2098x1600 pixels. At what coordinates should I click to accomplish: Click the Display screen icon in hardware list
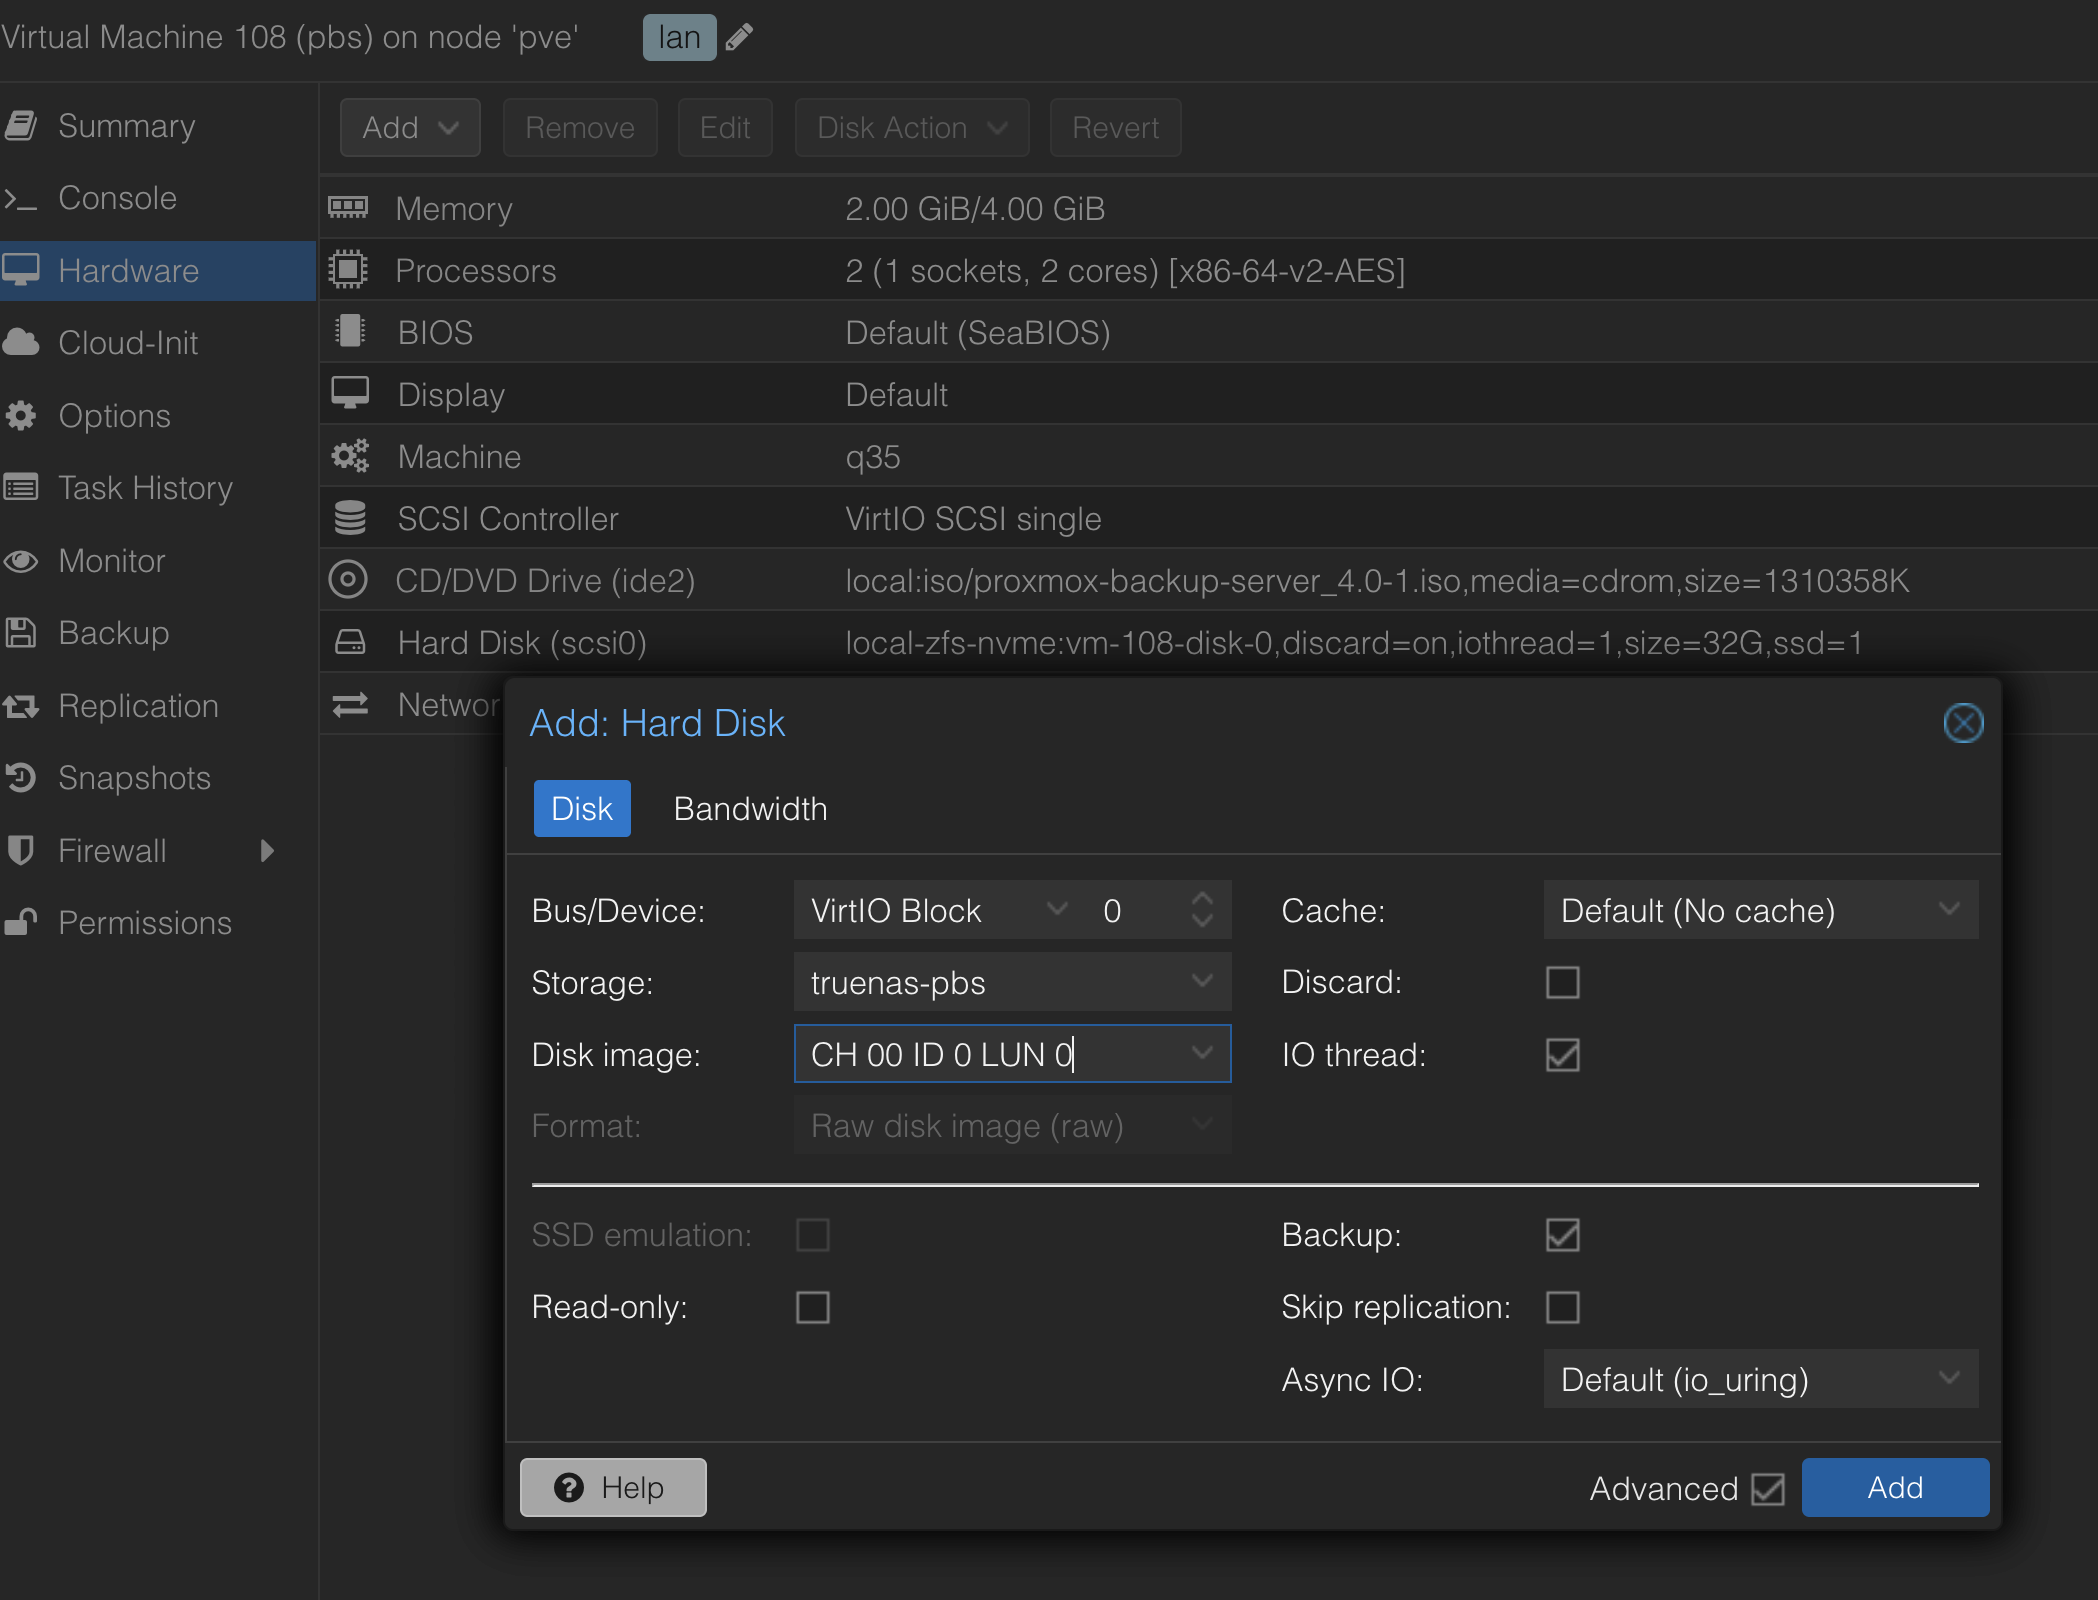click(x=350, y=394)
